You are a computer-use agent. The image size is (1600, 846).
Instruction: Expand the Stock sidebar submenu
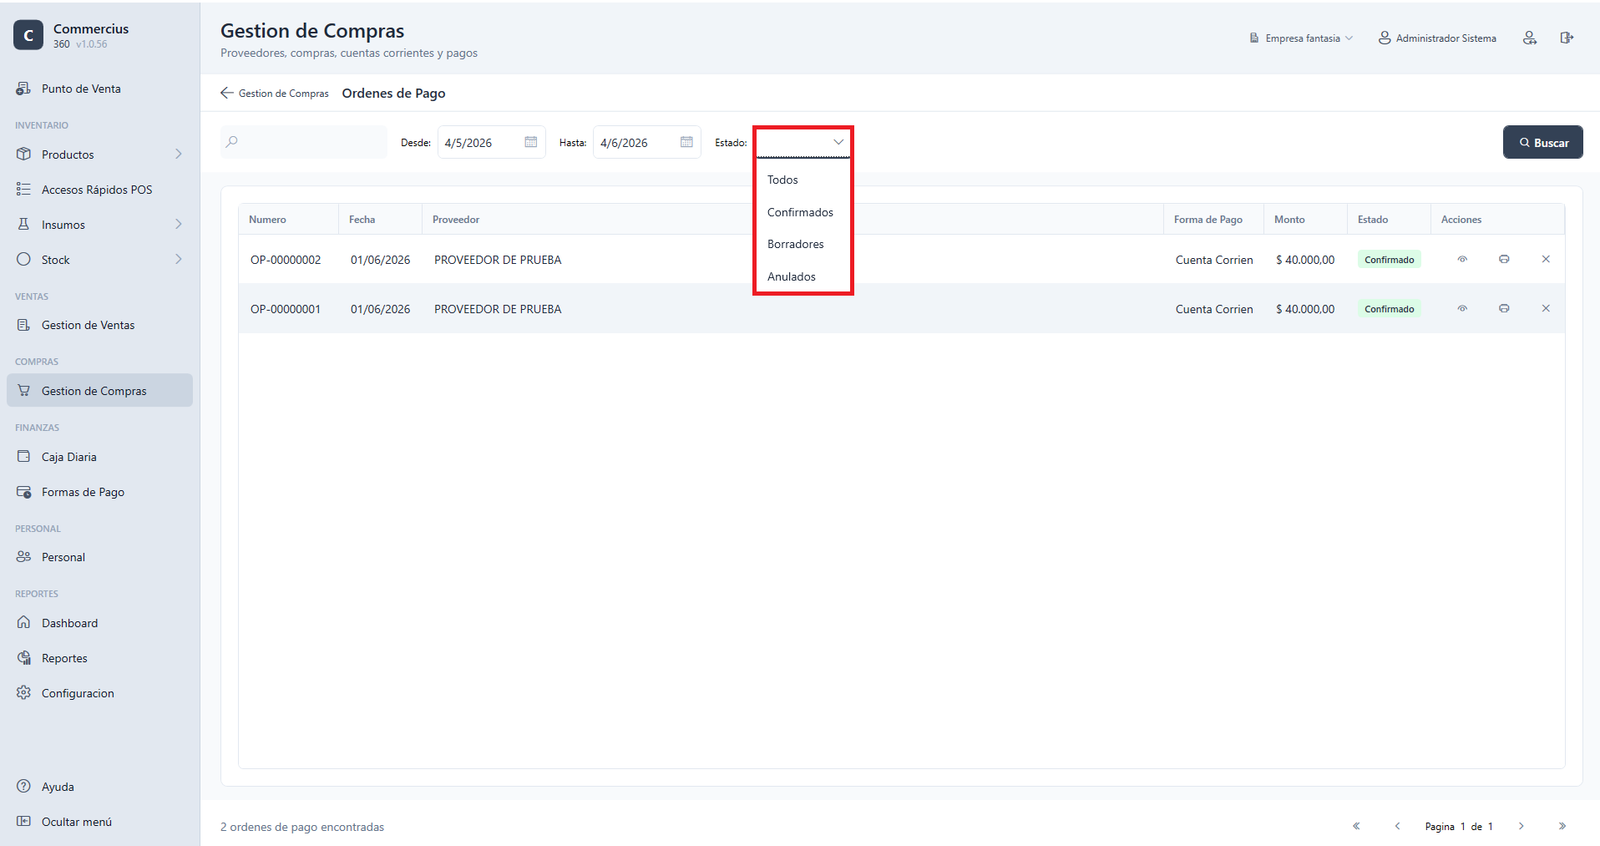coord(179,259)
